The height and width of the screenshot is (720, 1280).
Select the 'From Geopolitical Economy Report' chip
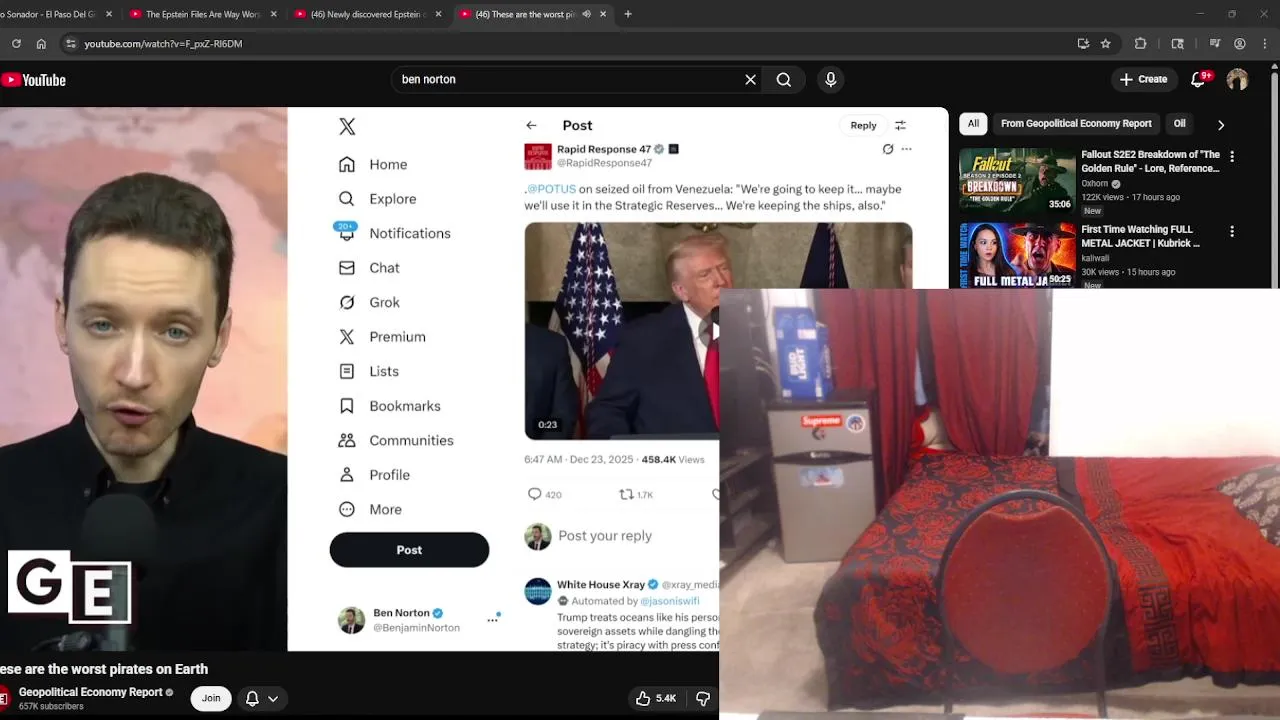(1076, 123)
